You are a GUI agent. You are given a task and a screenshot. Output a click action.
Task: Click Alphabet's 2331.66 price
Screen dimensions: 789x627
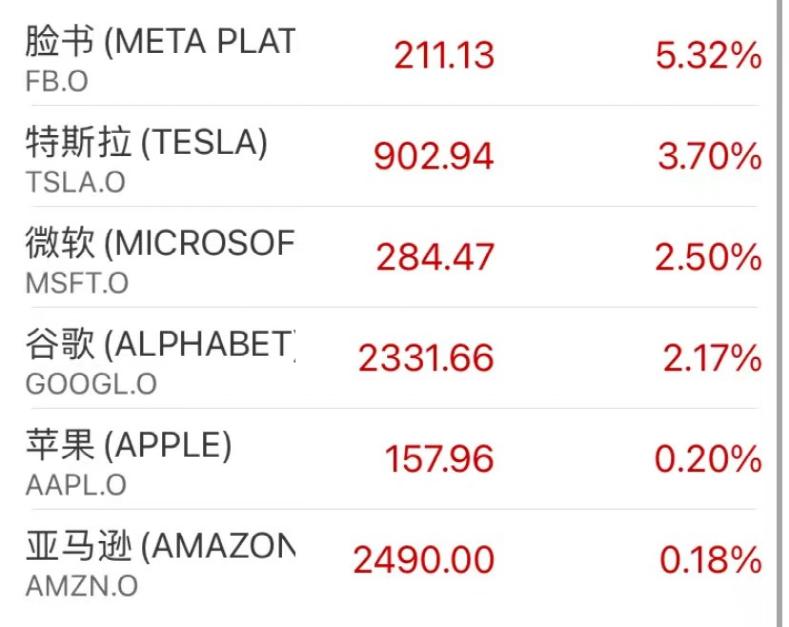(x=426, y=358)
